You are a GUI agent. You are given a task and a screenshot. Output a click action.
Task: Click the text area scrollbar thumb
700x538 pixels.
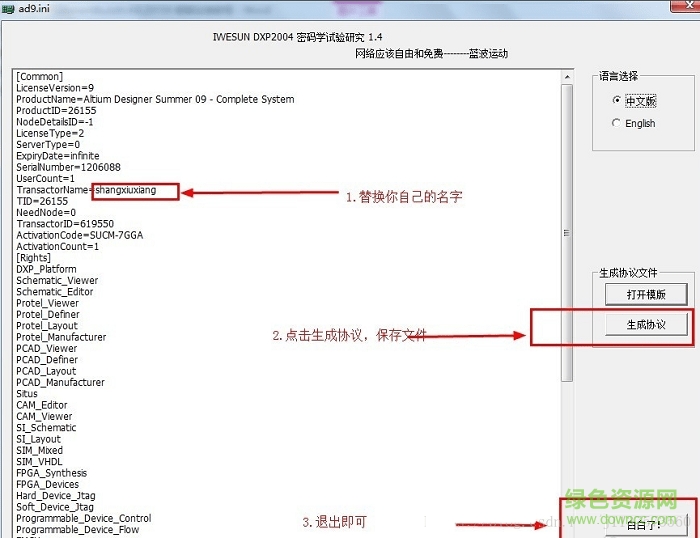pyautogui.click(x=567, y=232)
